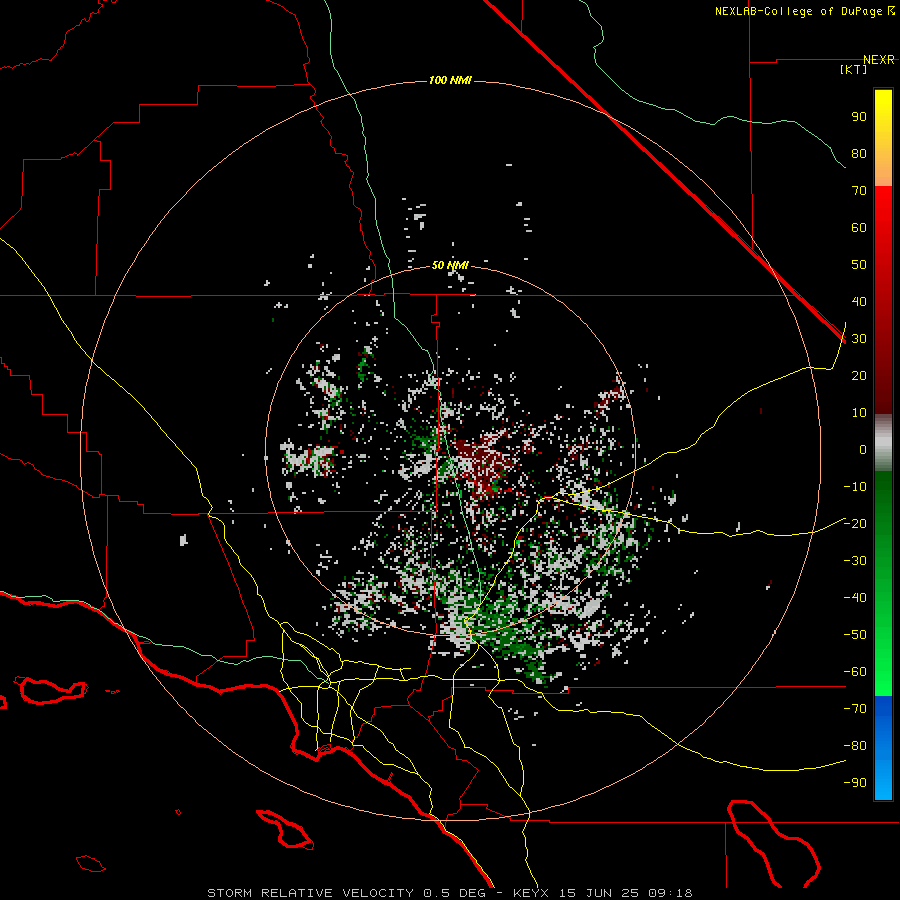Click the -10 value on the velocity scale

[x=855, y=487]
